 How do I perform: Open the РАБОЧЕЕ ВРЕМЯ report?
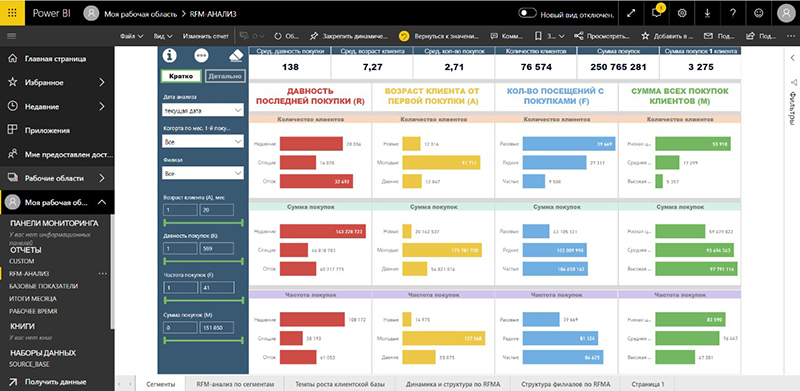point(33,311)
